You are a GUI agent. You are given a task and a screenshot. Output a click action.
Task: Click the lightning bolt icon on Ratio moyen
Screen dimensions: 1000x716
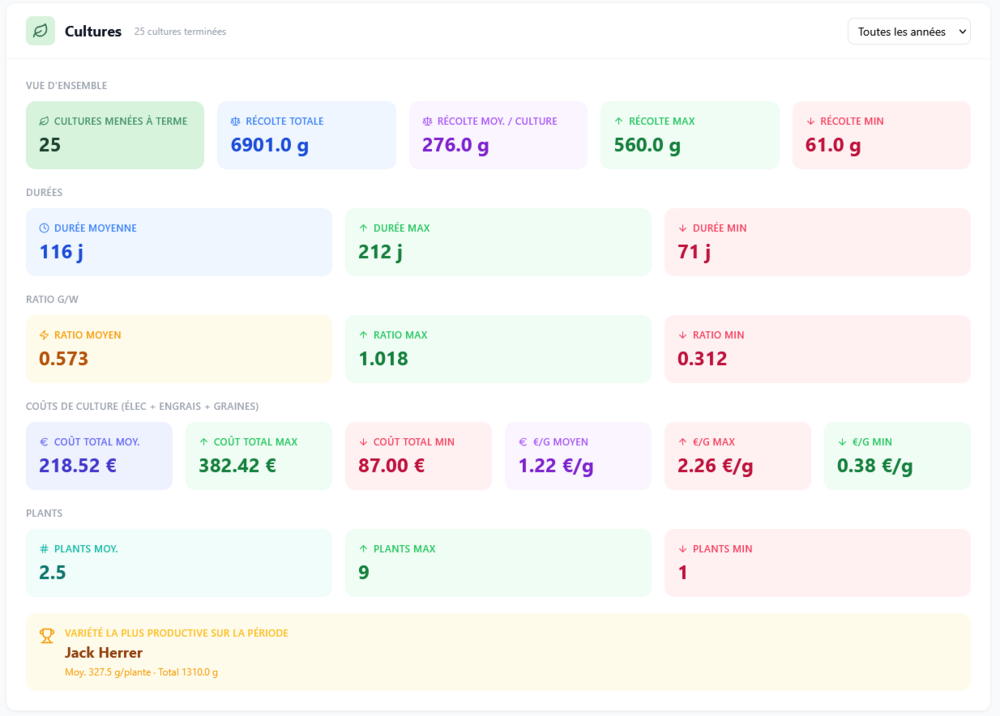click(x=44, y=335)
